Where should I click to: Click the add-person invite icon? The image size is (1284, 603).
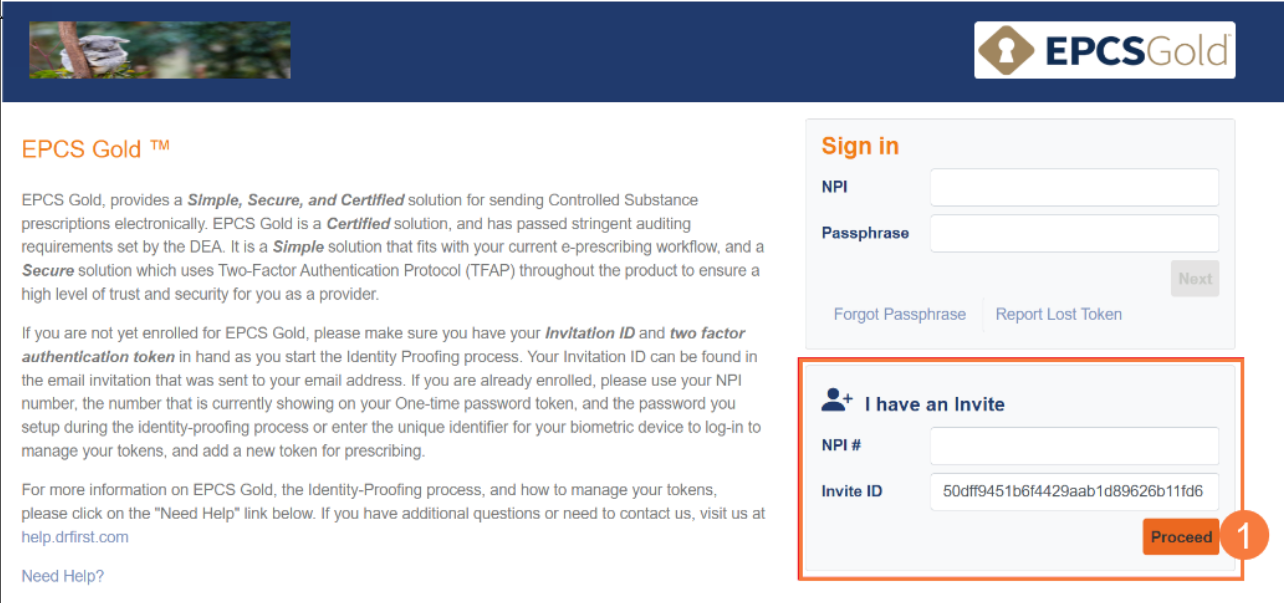pyautogui.click(x=836, y=402)
